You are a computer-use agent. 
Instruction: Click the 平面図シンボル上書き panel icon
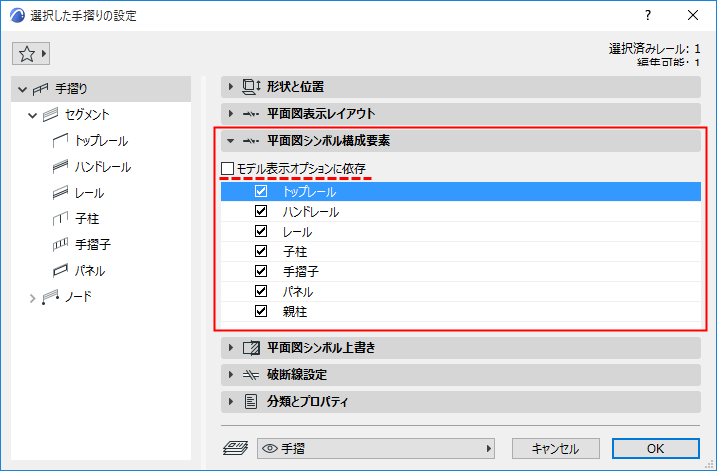(x=251, y=348)
